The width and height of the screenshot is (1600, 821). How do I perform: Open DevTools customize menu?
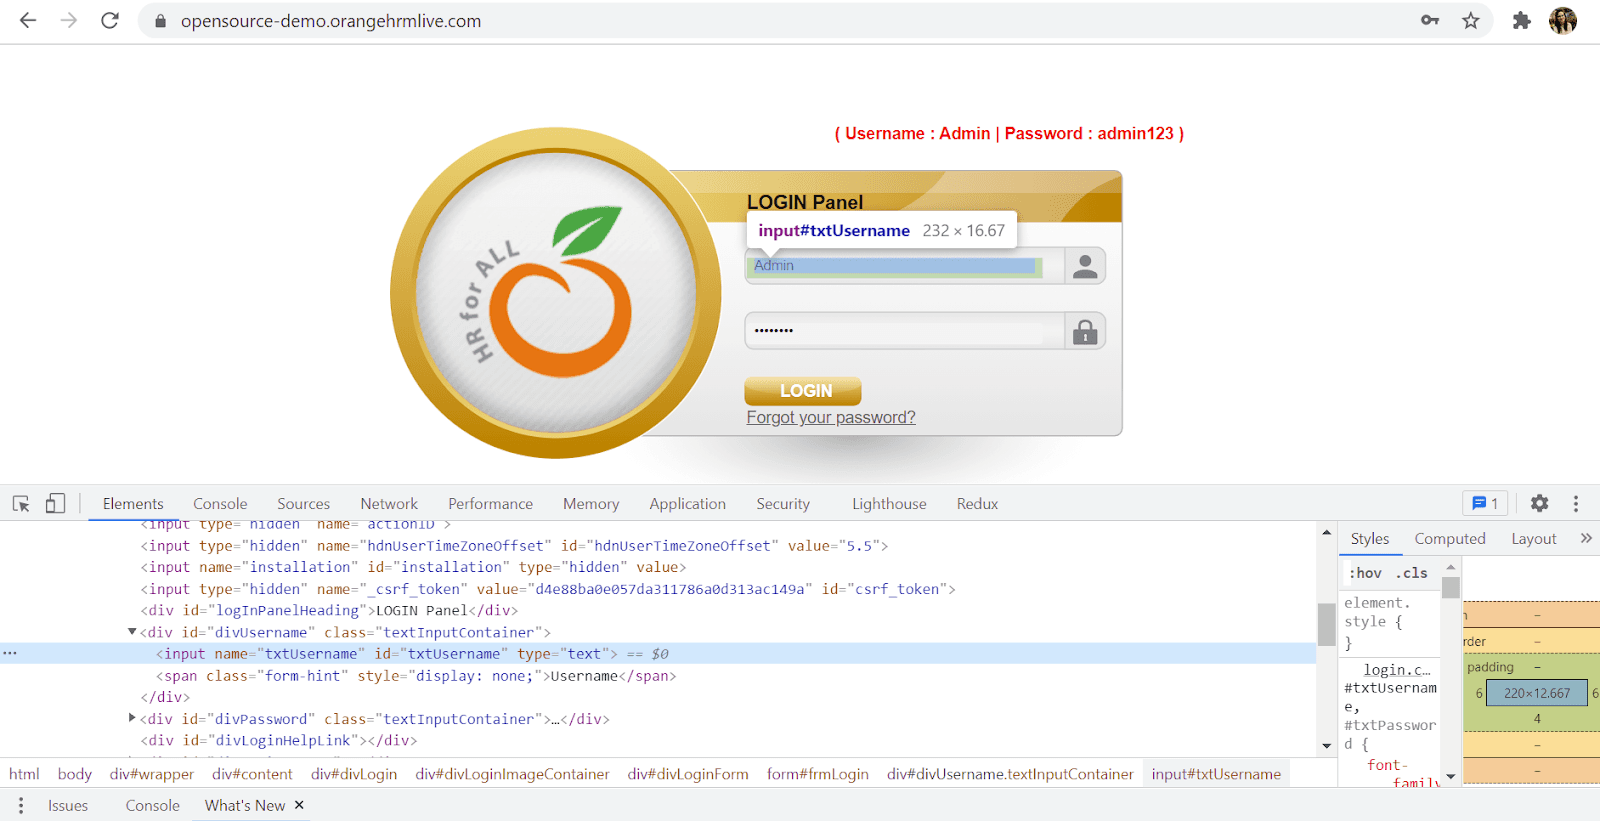coord(1576,504)
